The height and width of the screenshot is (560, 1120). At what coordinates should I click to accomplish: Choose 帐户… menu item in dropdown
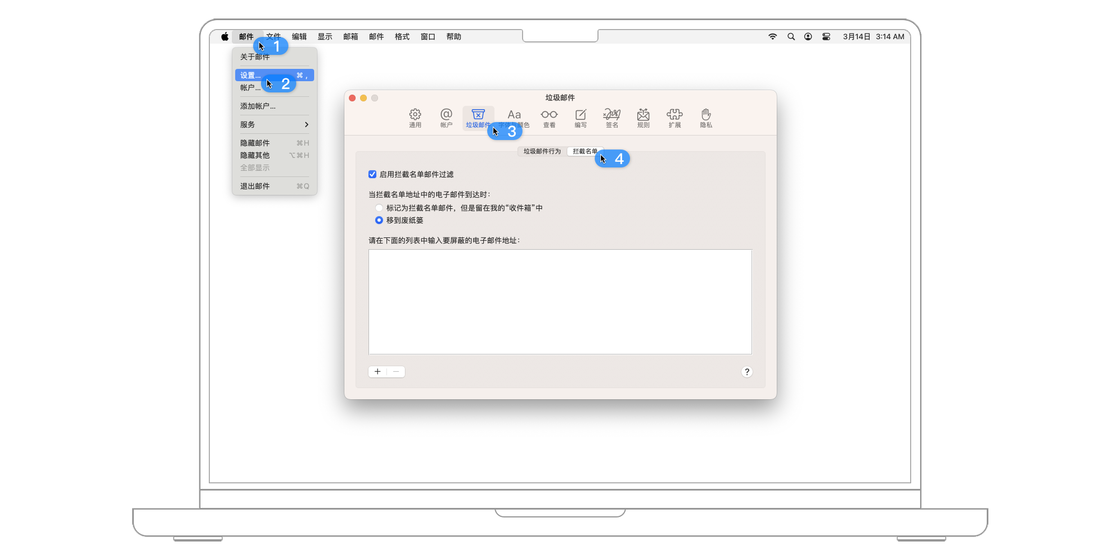click(x=274, y=88)
